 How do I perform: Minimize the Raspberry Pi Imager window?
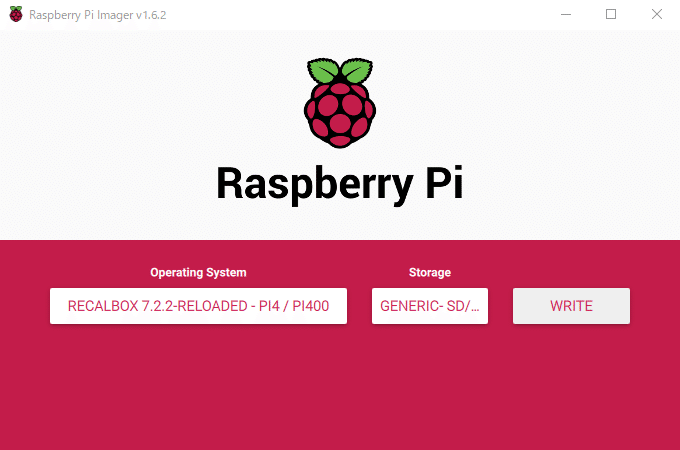[566, 14]
